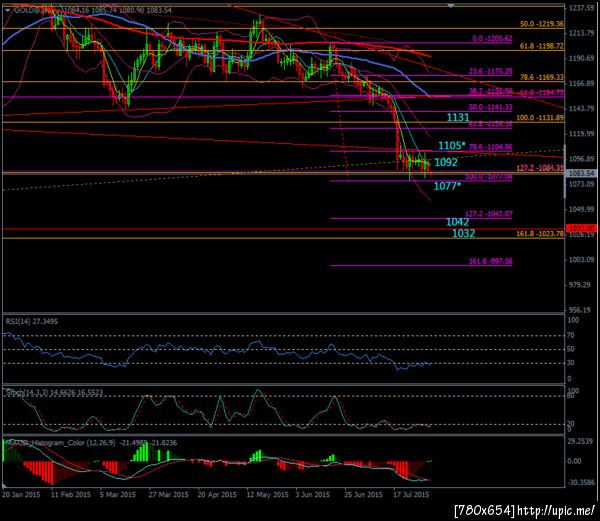The height and width of the screenshot is (521, 600).
Task: Click 1213.79 on the price axis
Action: coord(581,33)
